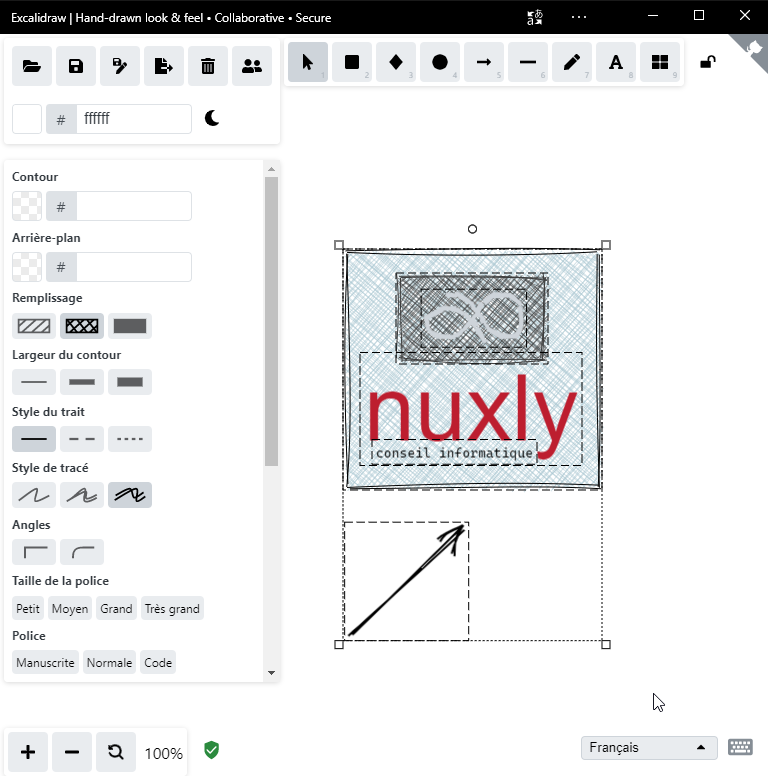This screenshot has height=776, width=768.
Task: Click the panel scroll up arrow
Action: tap(271, 169)
